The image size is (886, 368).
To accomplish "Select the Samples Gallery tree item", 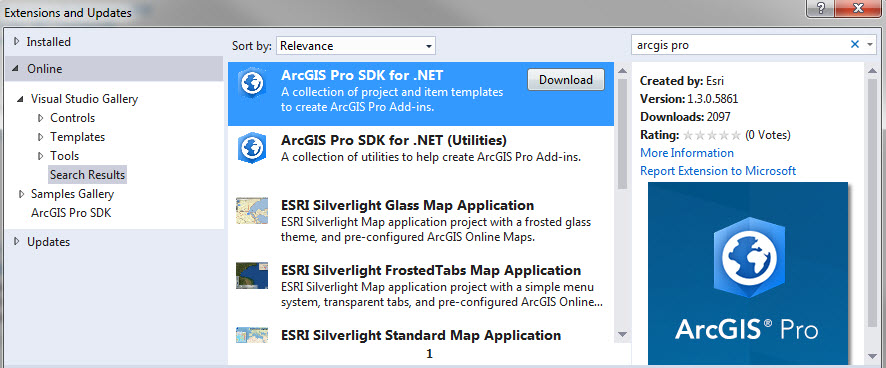I will (72, 194).
